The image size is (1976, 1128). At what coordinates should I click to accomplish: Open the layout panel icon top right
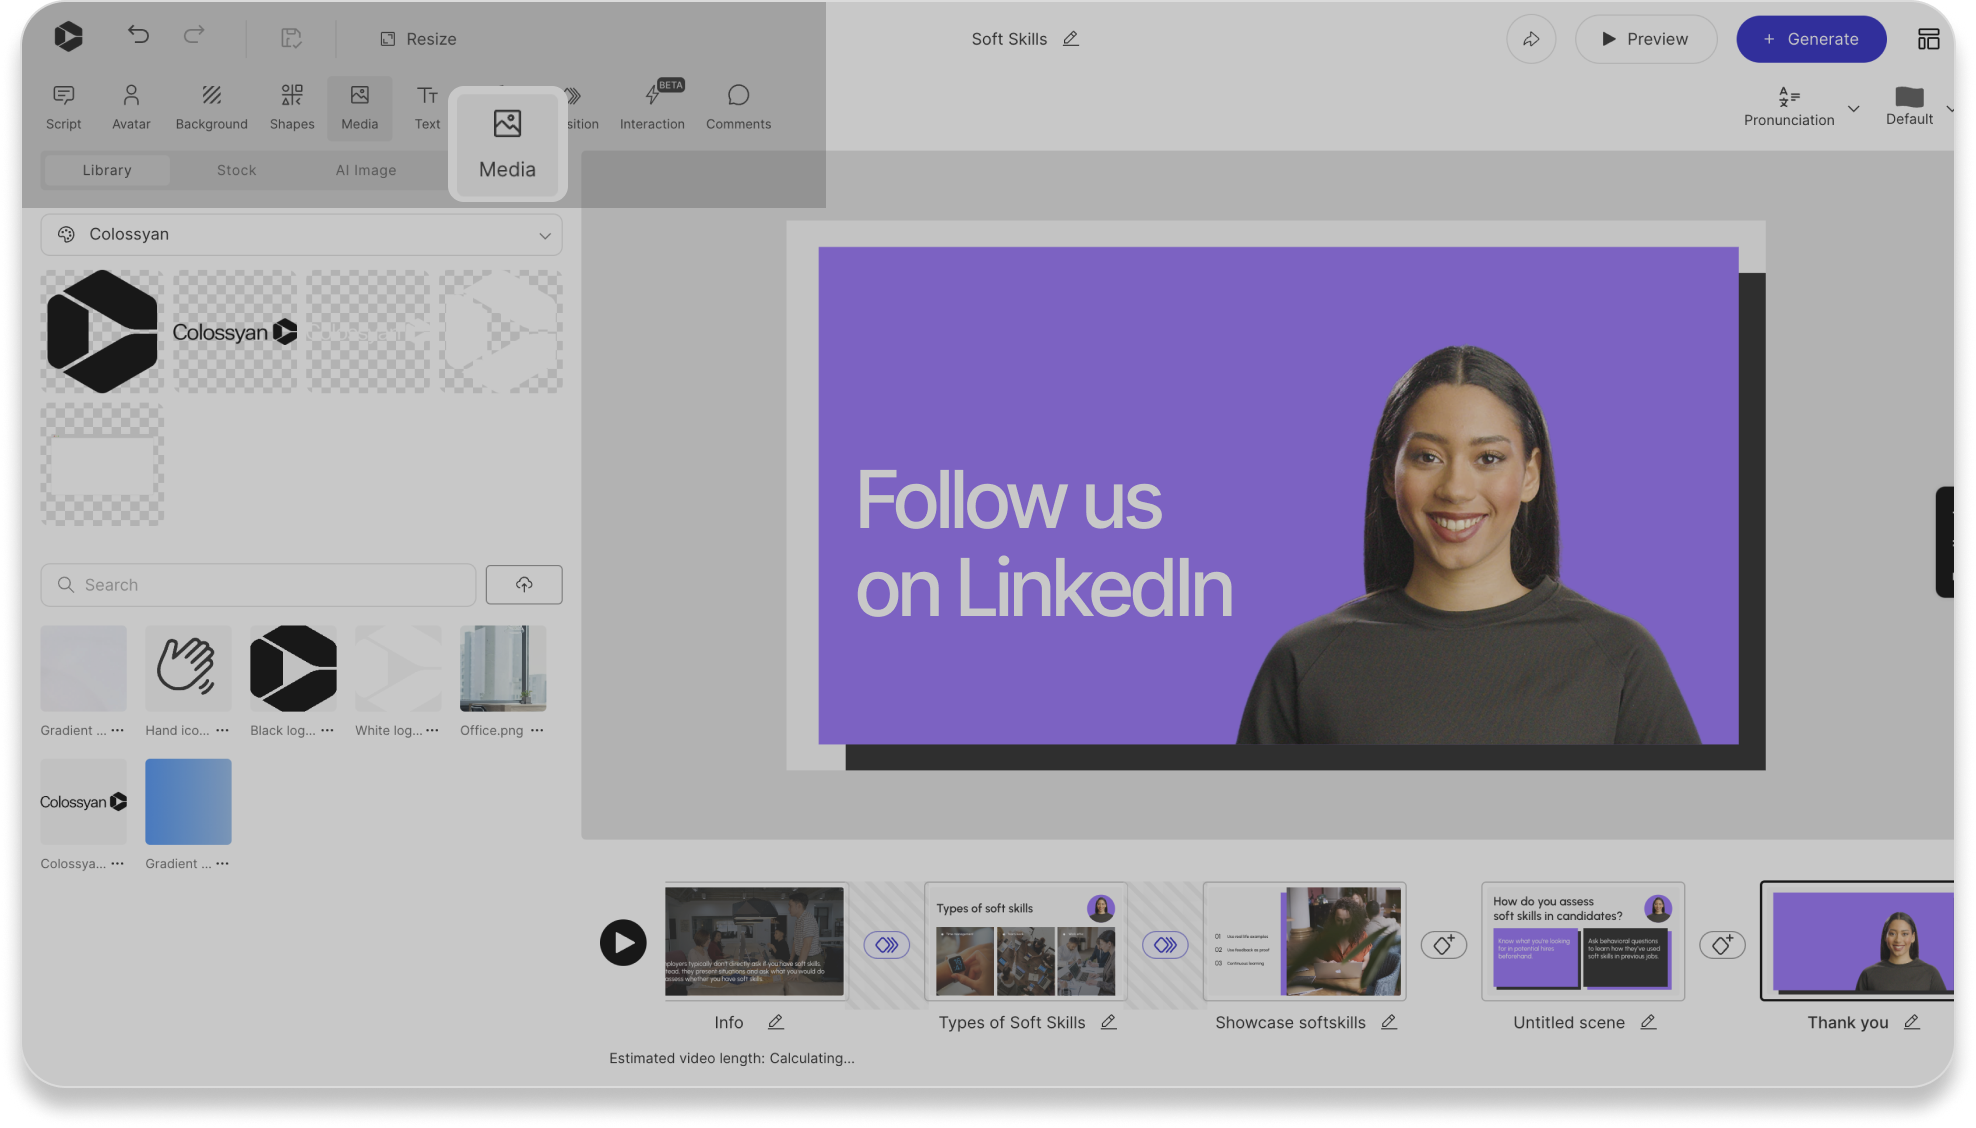[x=1929, y=39]
